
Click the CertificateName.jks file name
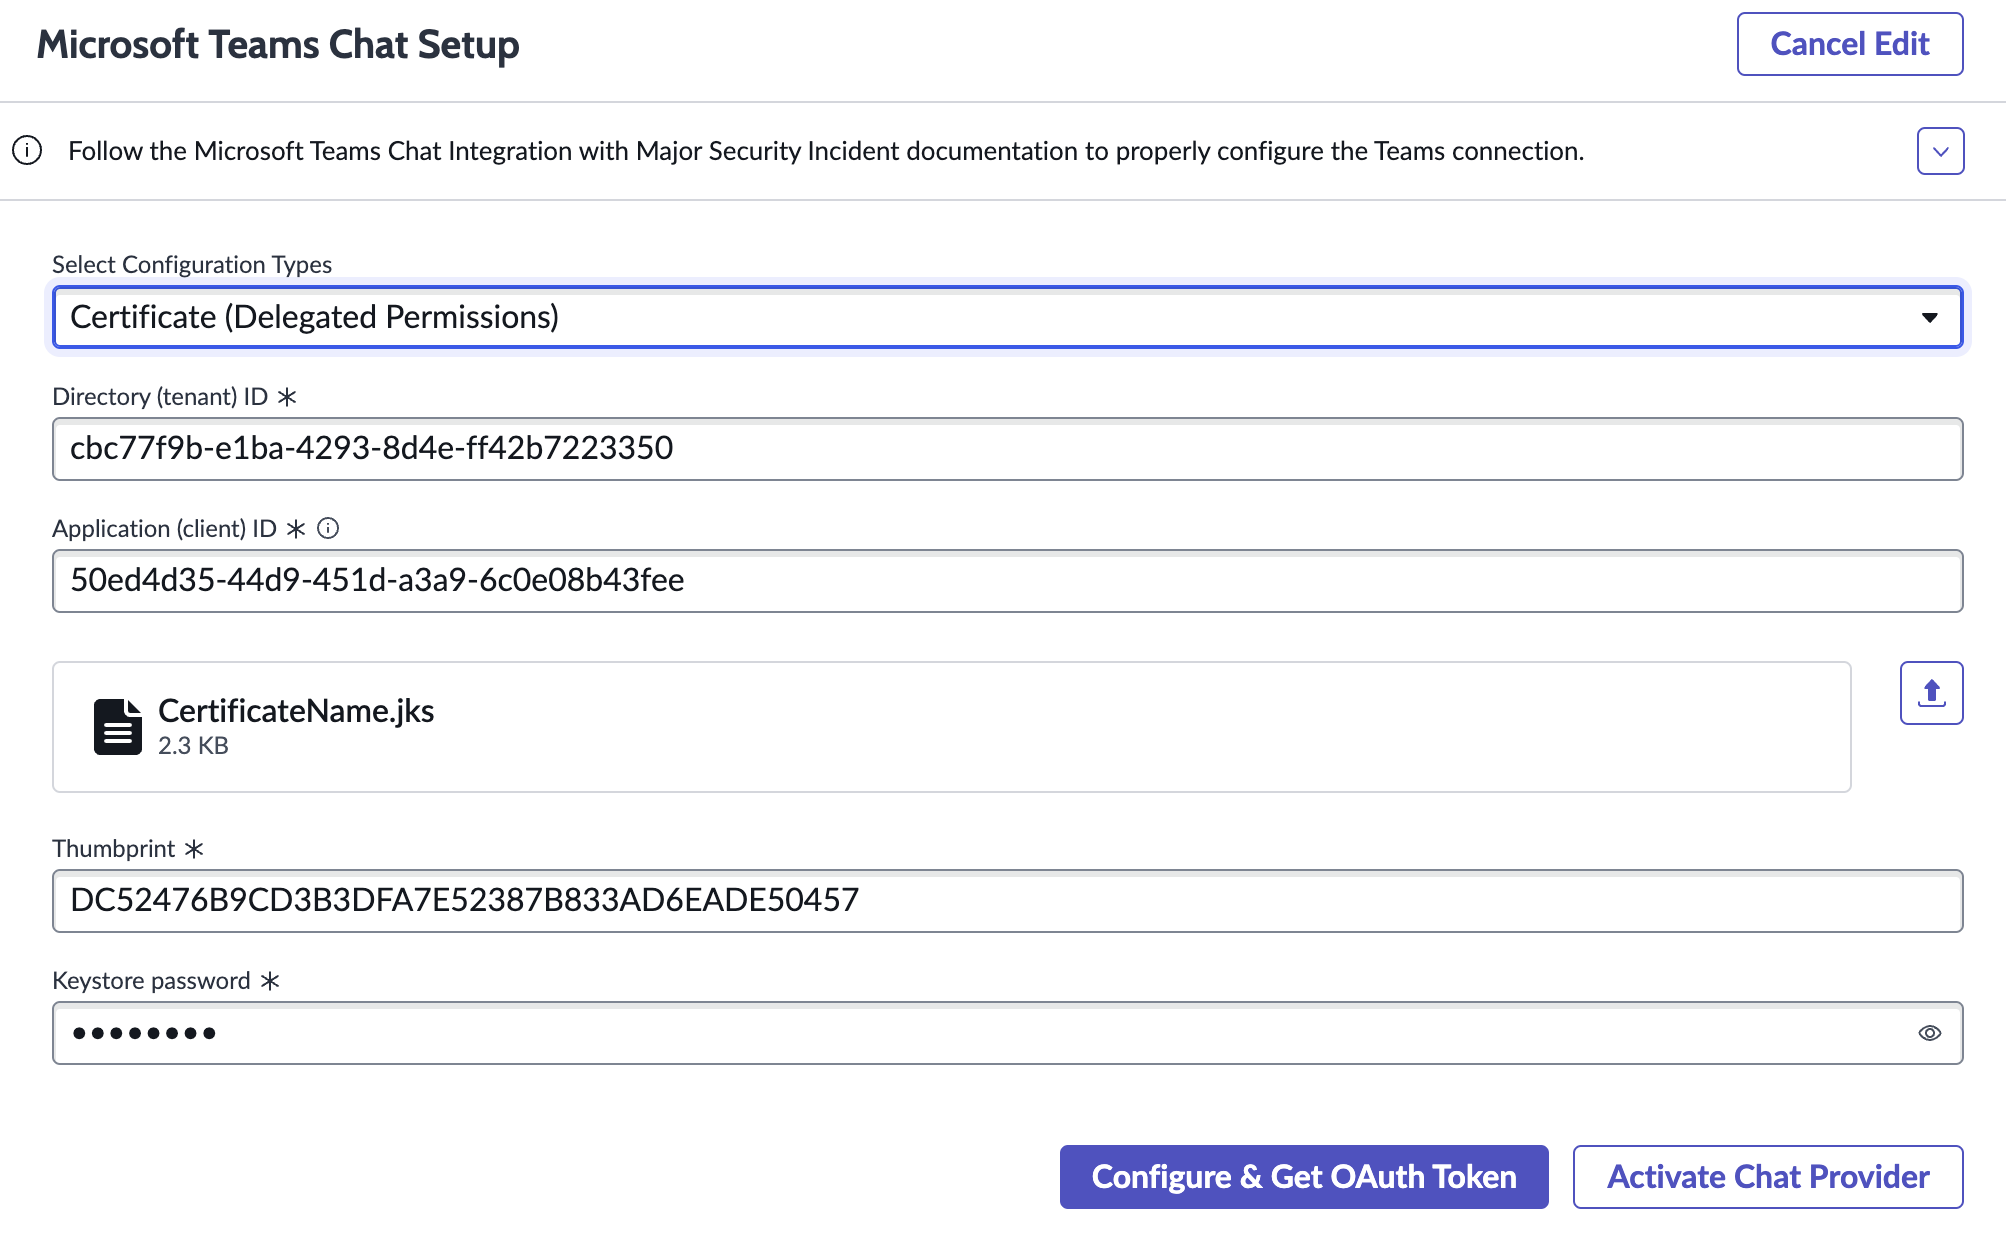tap(296, 710)
